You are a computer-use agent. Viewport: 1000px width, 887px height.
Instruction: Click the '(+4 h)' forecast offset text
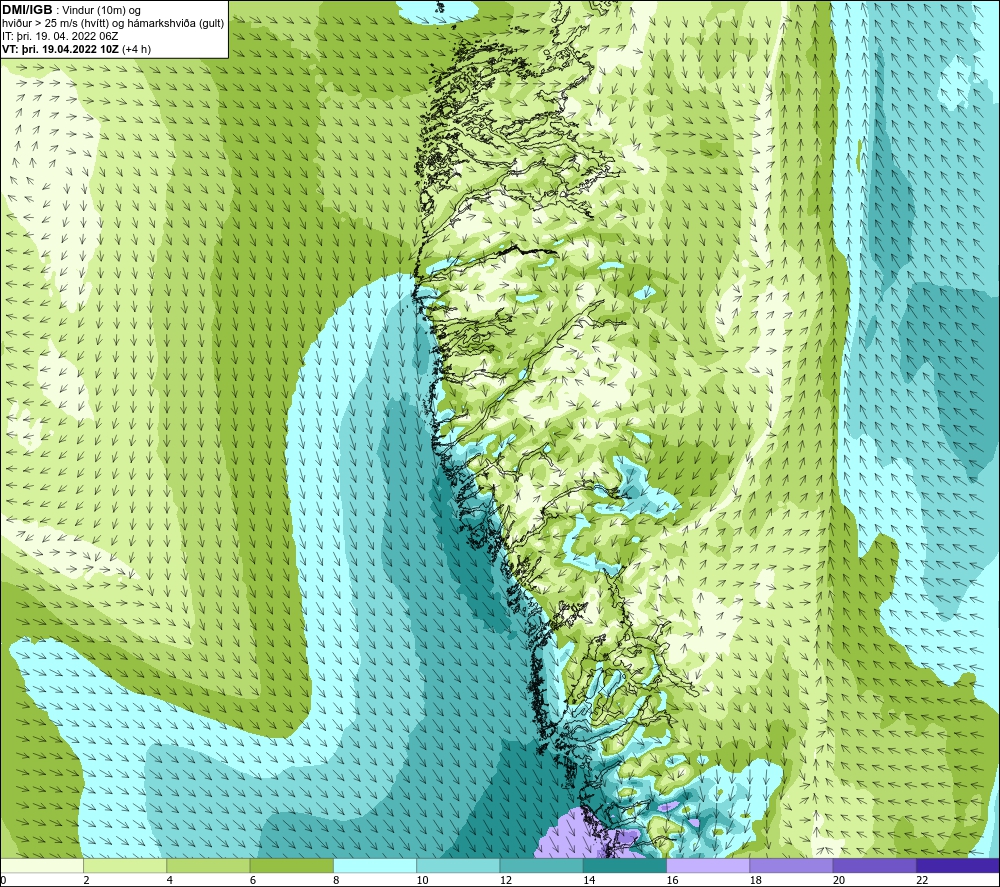click(136, 49)
